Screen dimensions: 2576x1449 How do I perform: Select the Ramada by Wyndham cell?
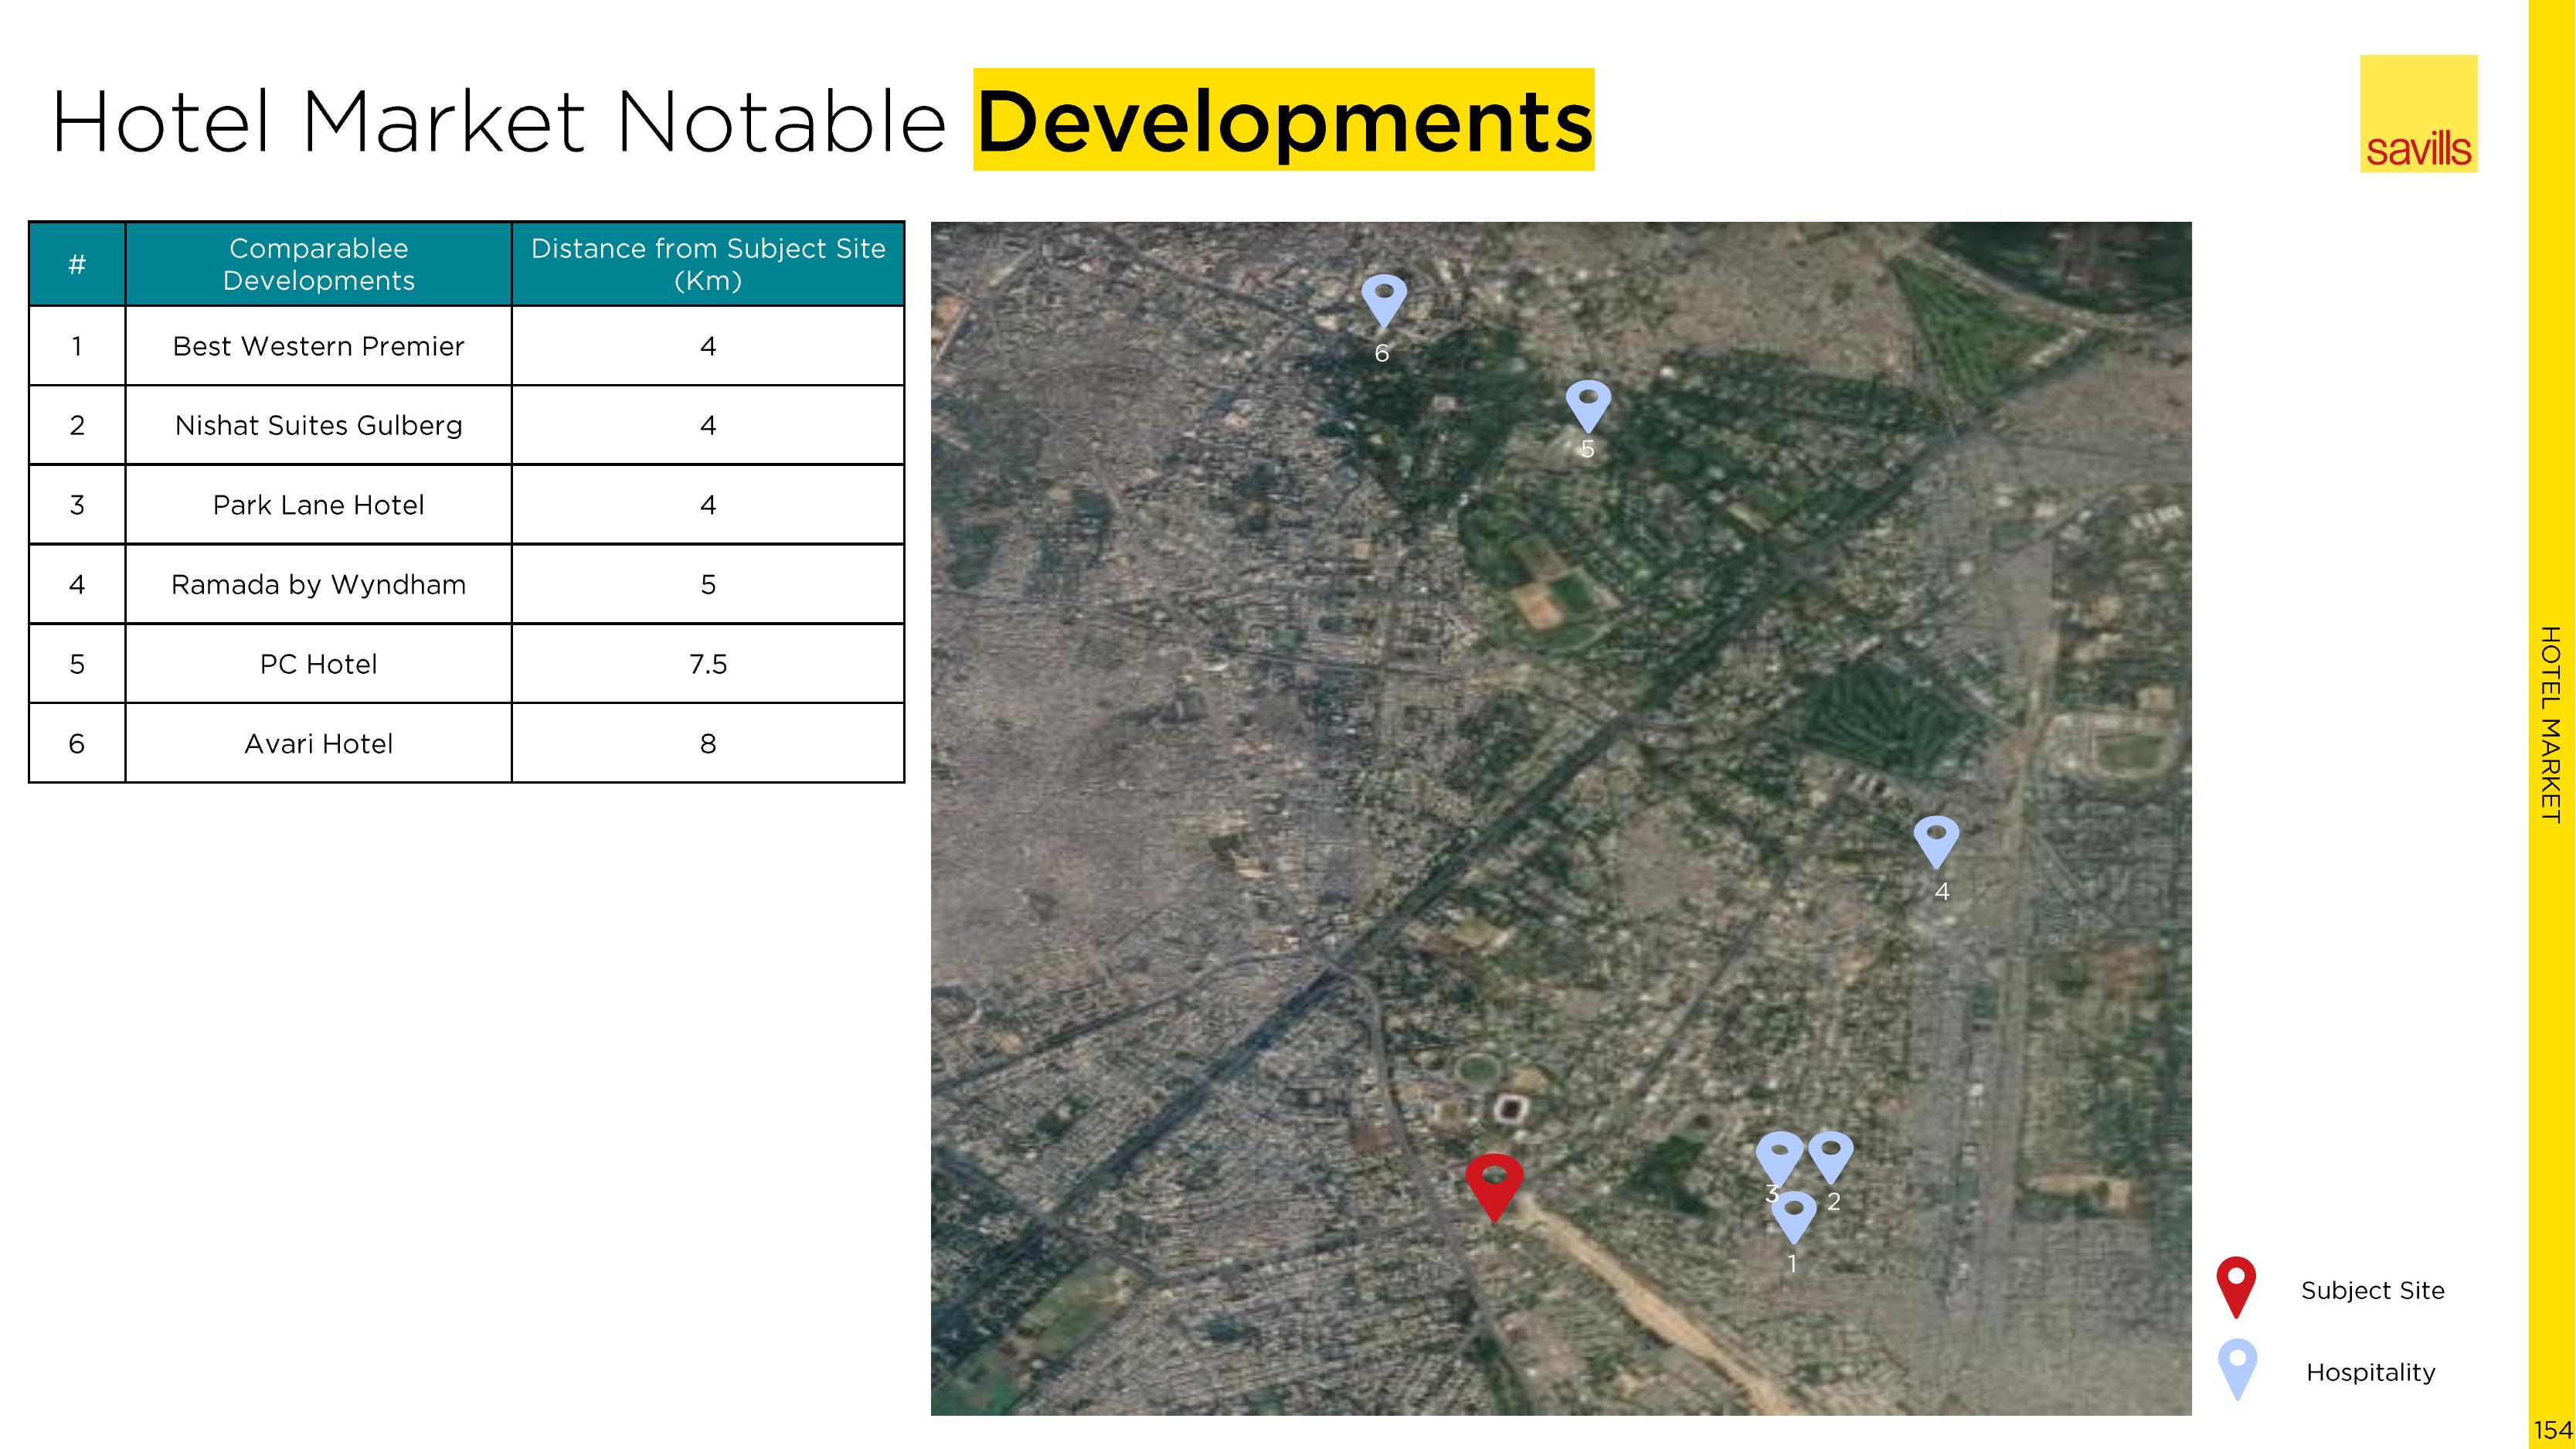[318, 584]
